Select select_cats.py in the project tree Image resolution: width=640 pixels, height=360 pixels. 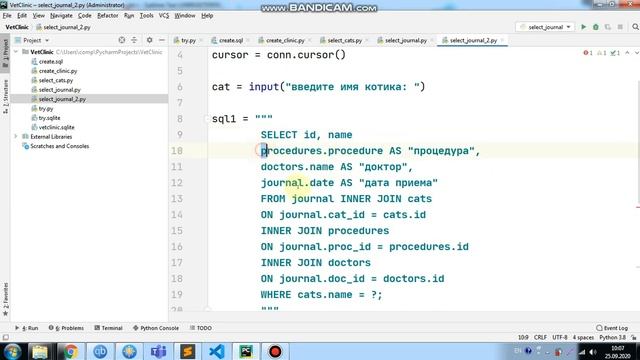tap(56, 80)
